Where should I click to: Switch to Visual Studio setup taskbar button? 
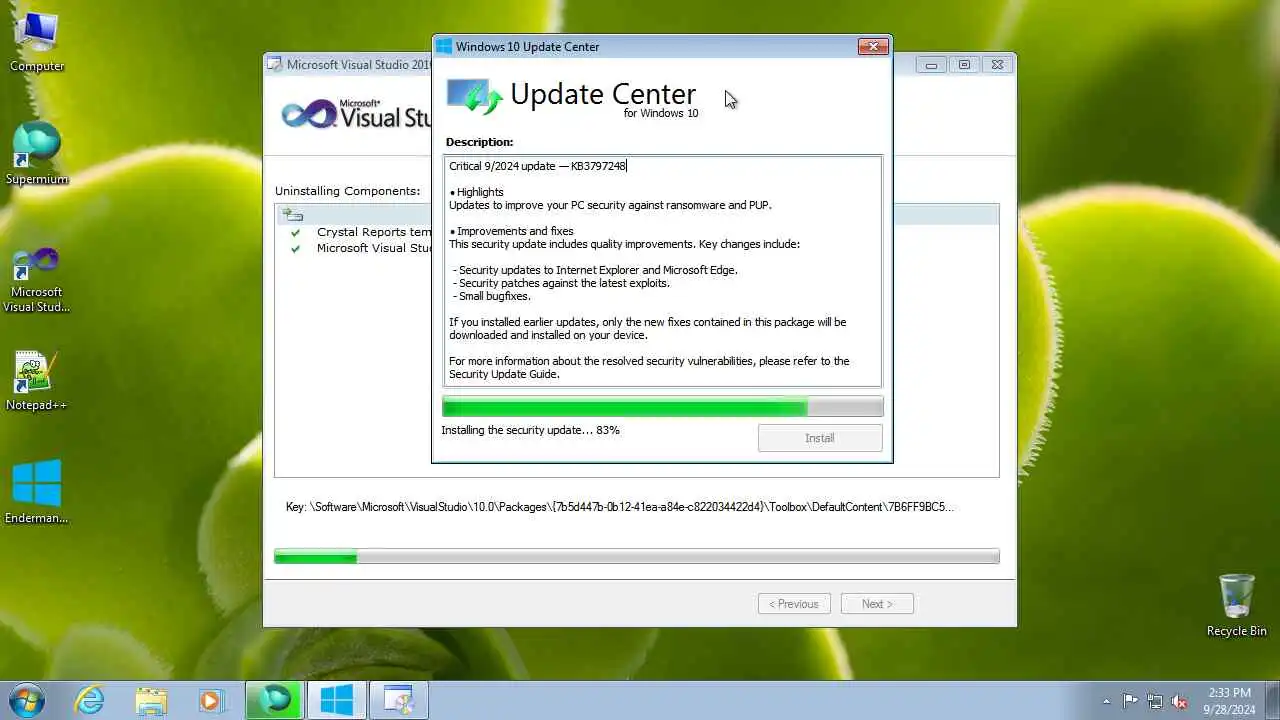point(398,700)
